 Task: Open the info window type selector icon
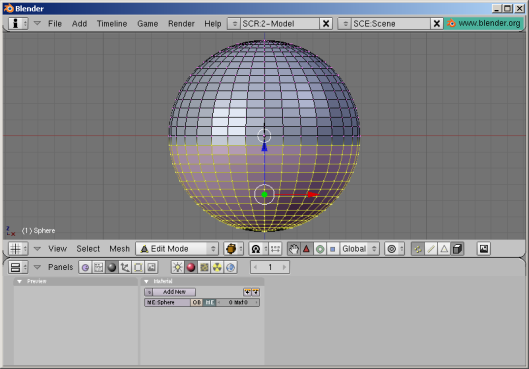18,24
